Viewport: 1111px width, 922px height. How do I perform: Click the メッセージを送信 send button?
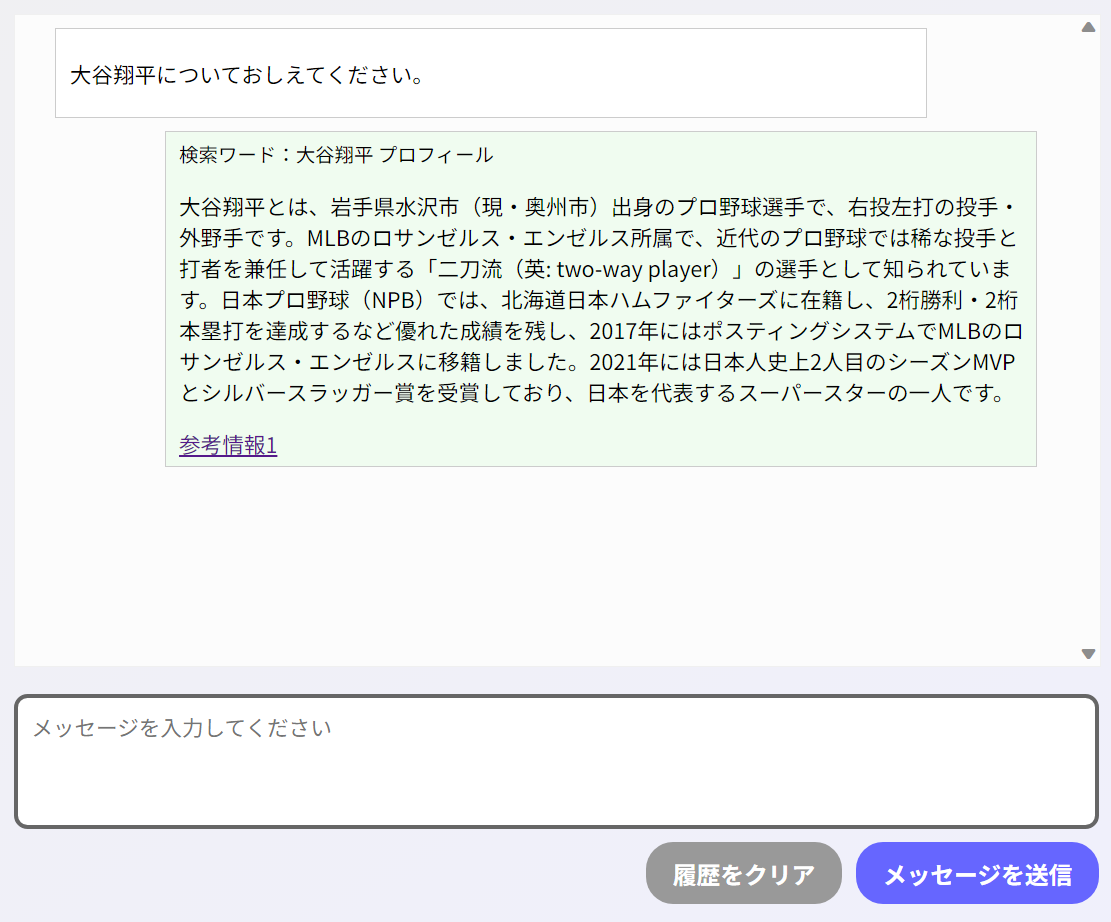[x=977, y=873]
